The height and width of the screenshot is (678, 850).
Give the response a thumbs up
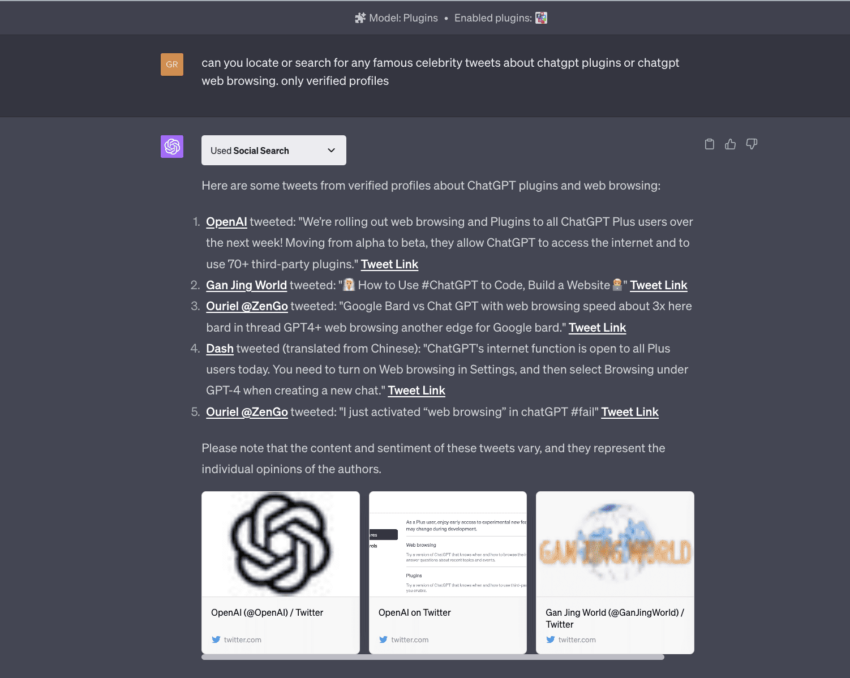click(x=730, y=144)
